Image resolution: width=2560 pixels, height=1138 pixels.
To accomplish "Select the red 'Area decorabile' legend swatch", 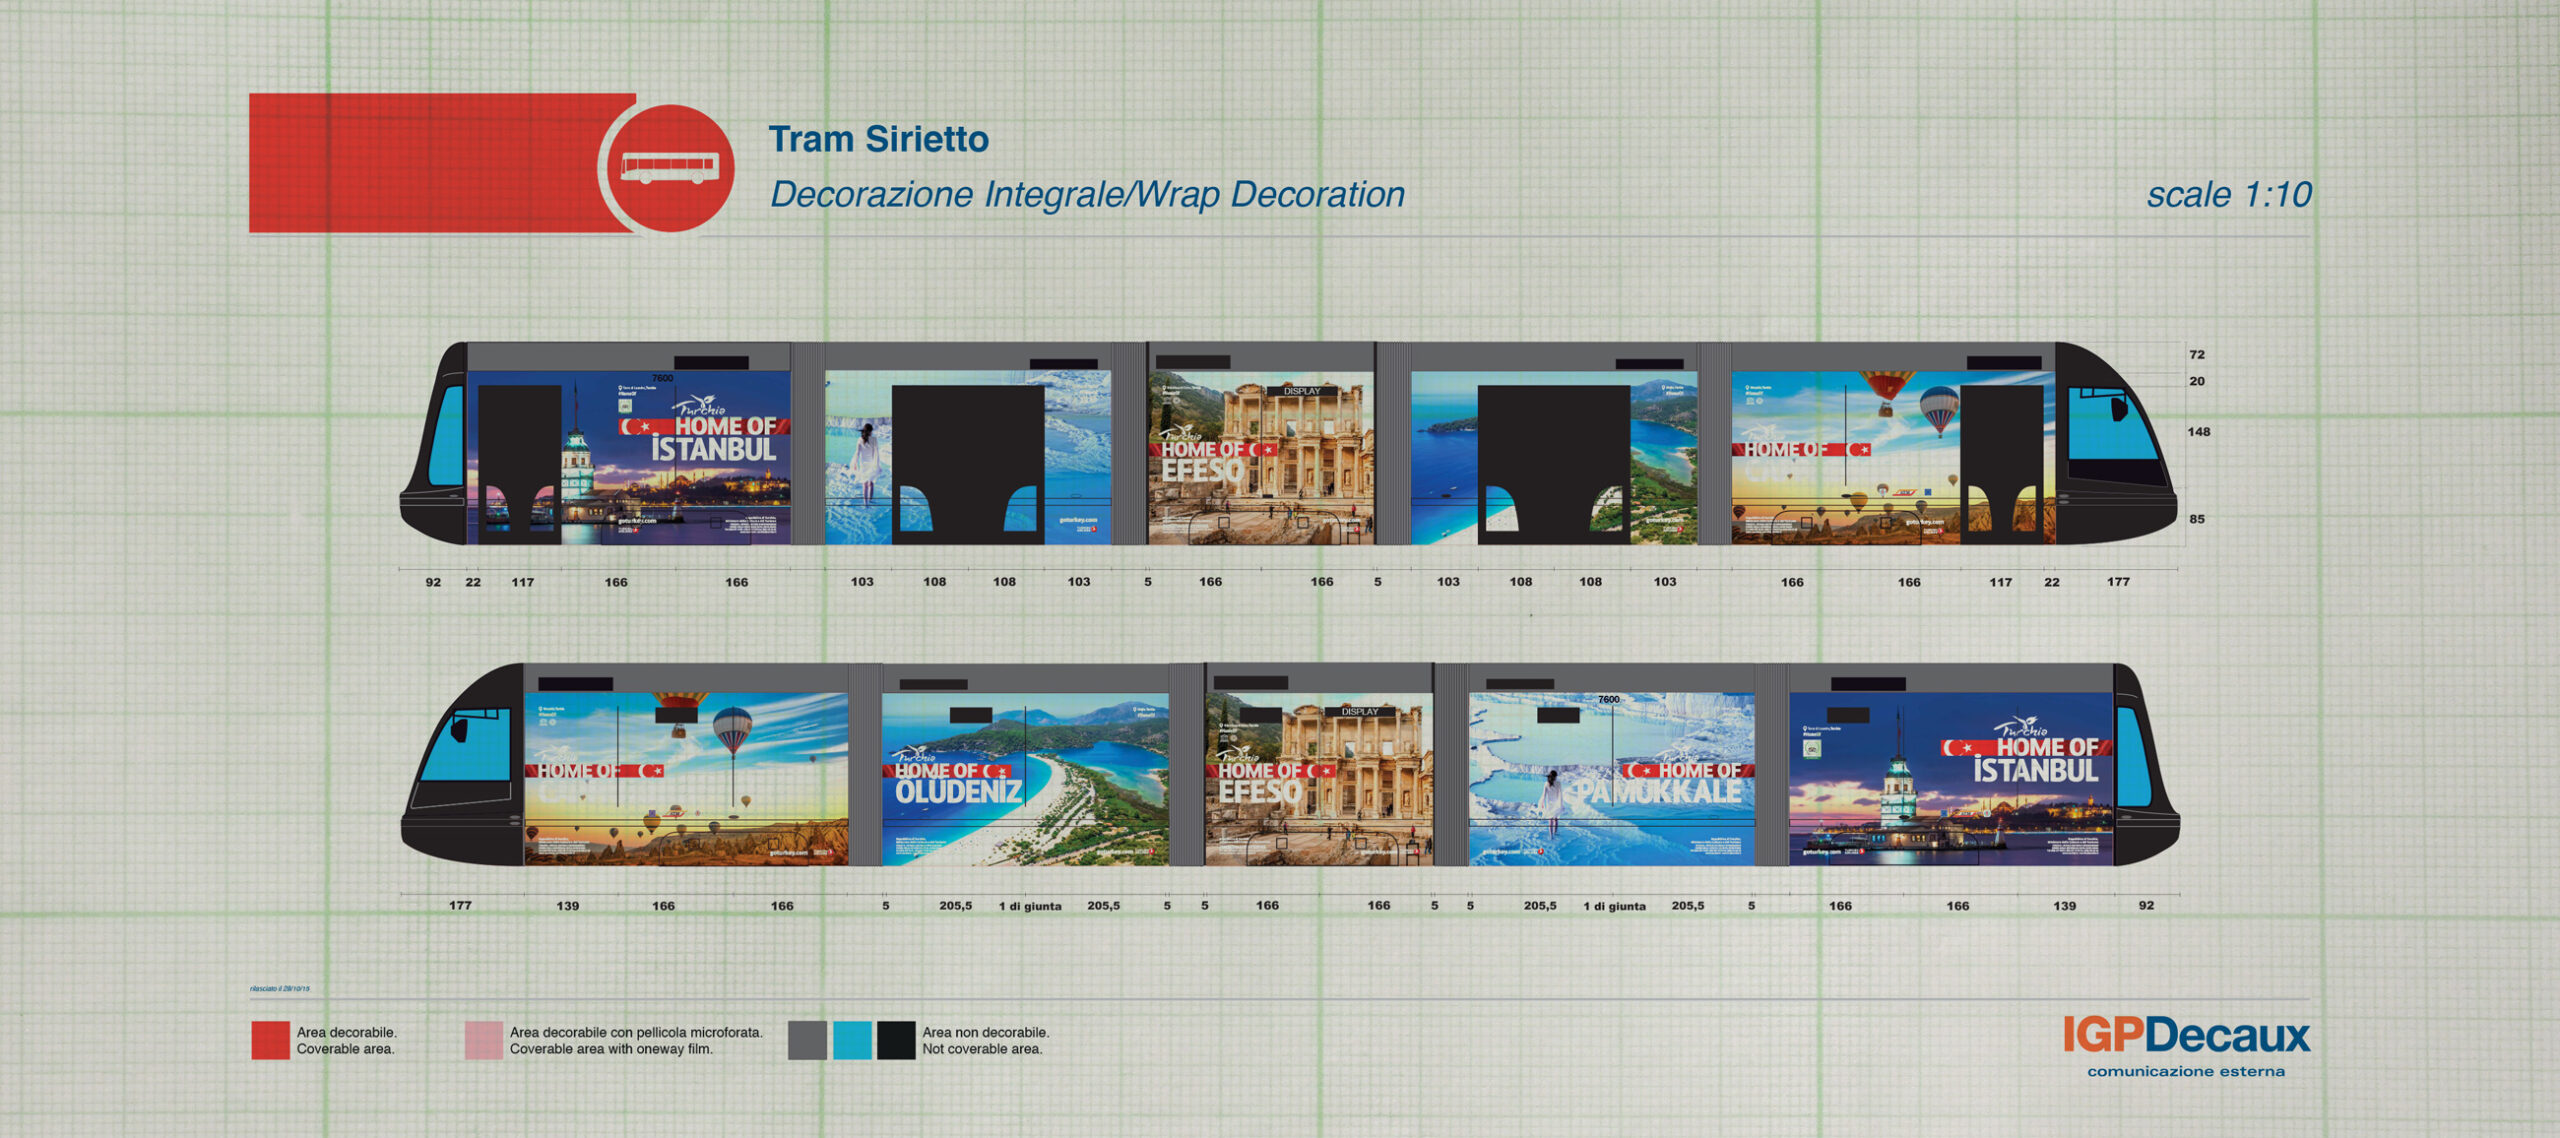I will tap(270, 1040).
